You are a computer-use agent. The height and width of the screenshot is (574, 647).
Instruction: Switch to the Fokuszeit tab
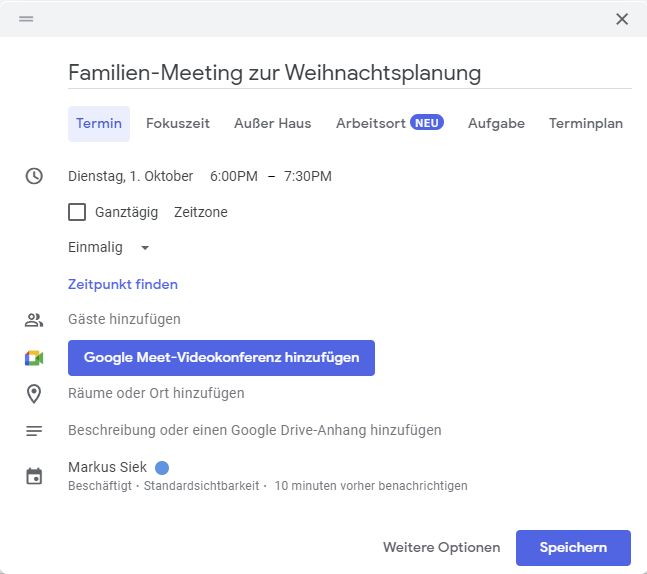click(178, 123)
